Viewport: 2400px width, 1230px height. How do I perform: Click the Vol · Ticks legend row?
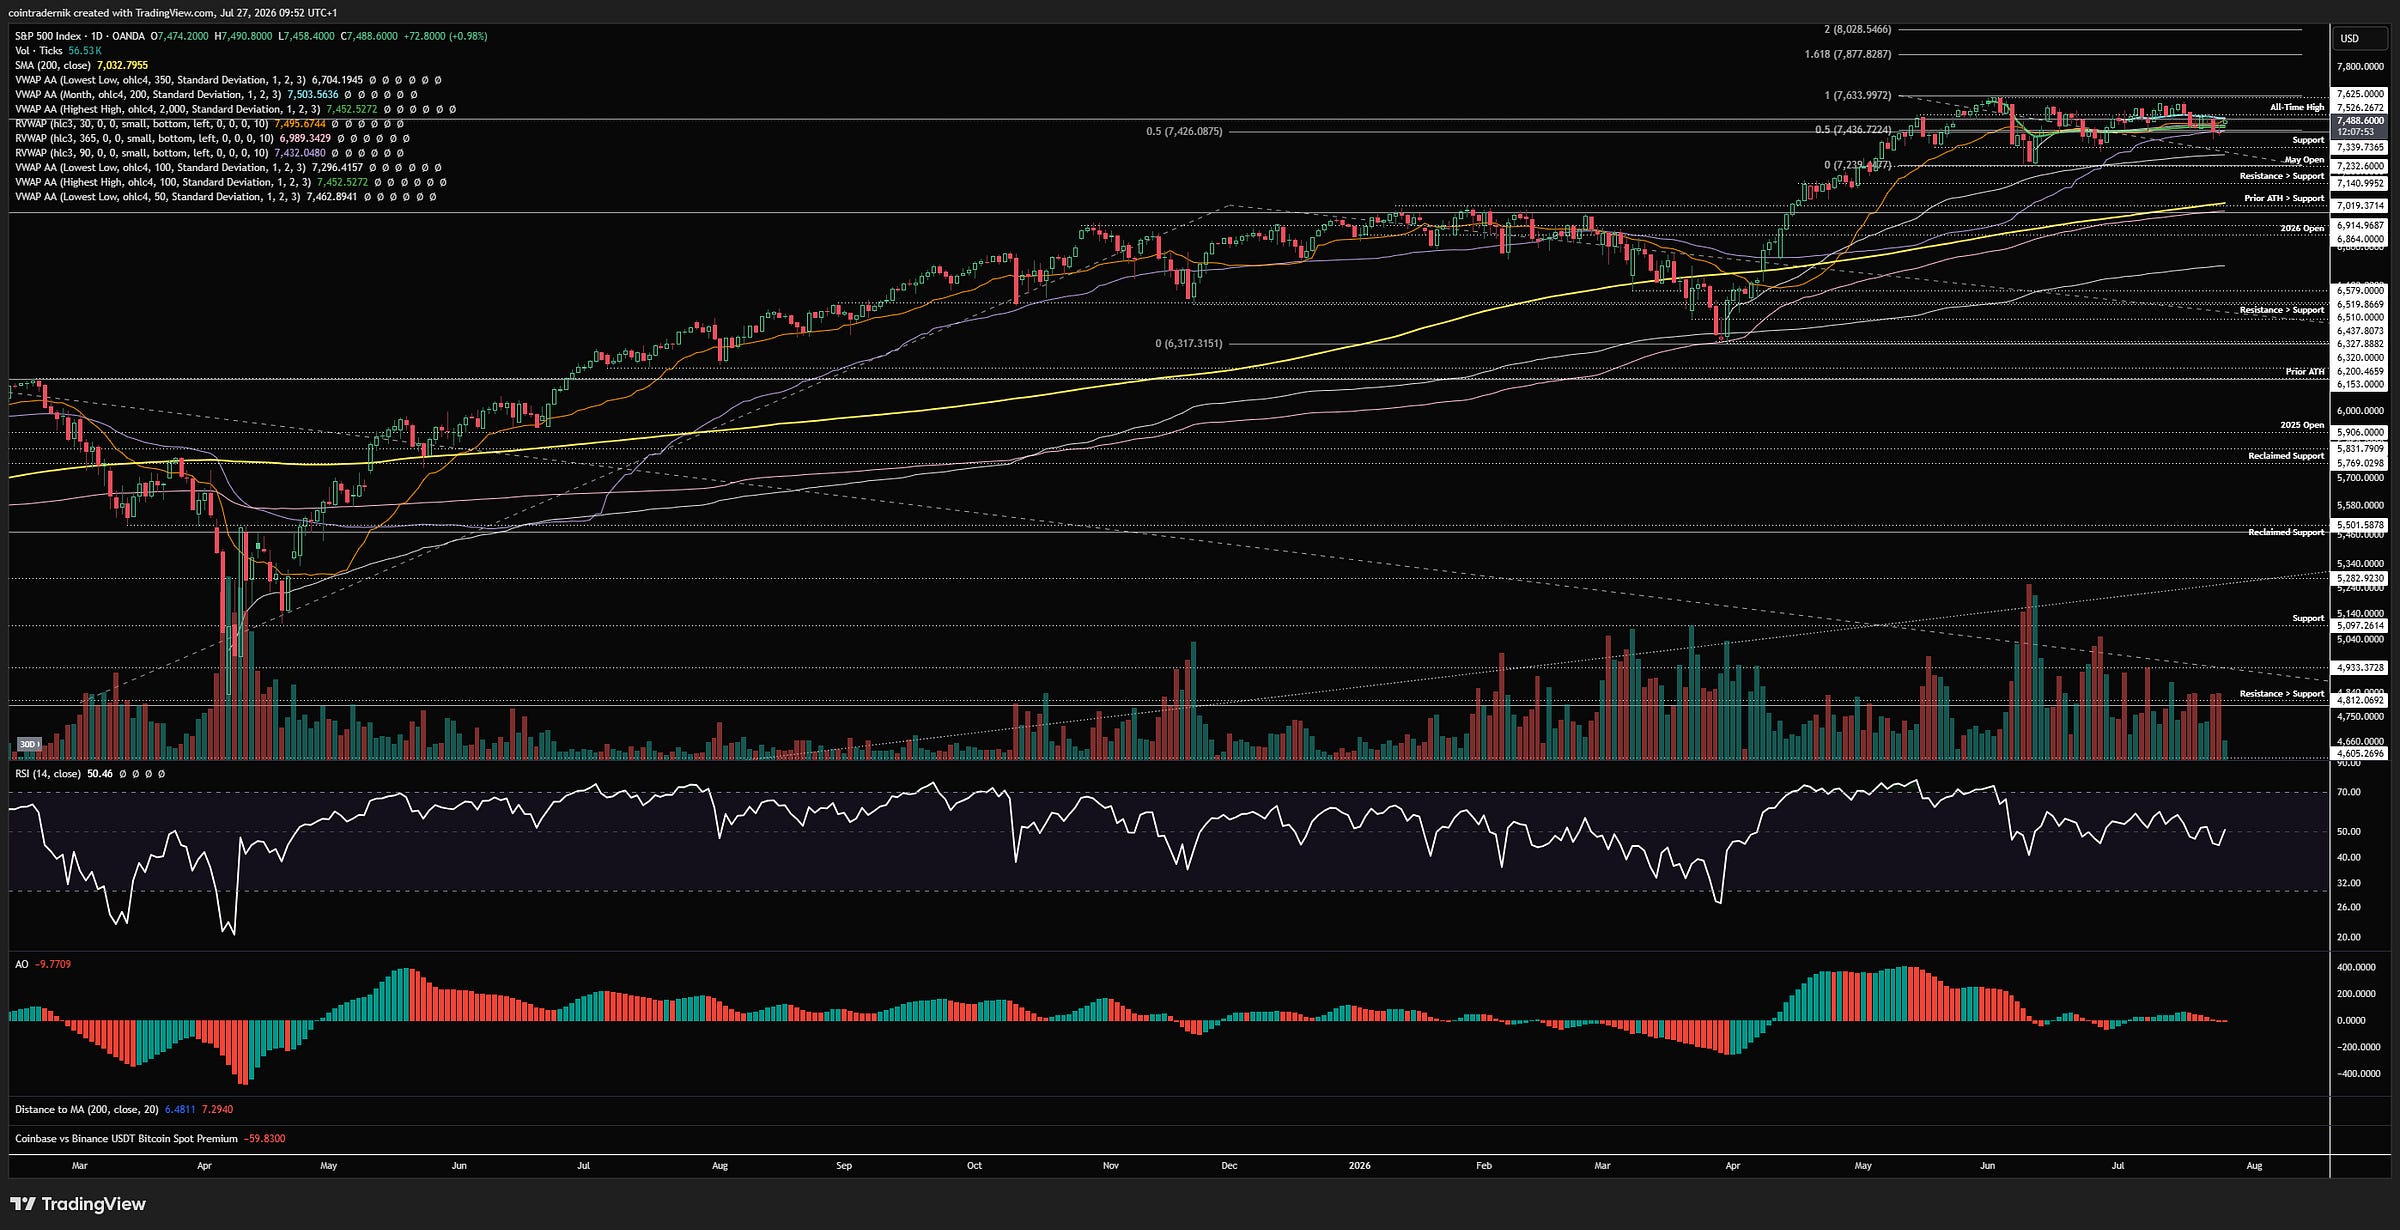(58, 51)
